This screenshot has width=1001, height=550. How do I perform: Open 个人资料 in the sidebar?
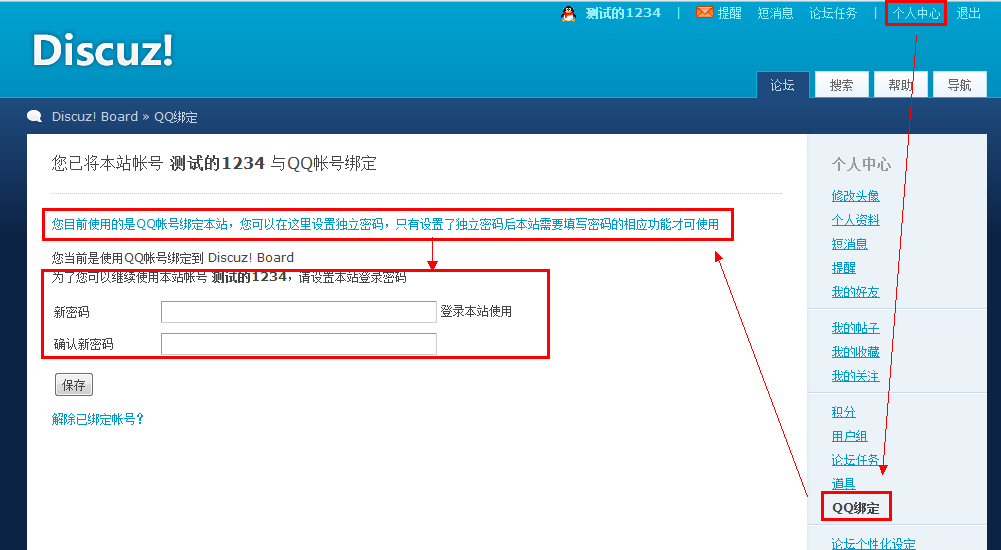855,220
